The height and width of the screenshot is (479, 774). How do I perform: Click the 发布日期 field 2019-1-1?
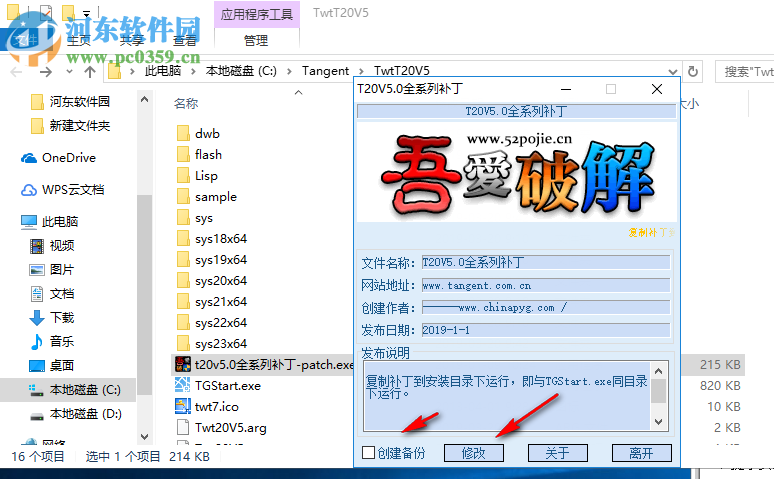(546, 330)
